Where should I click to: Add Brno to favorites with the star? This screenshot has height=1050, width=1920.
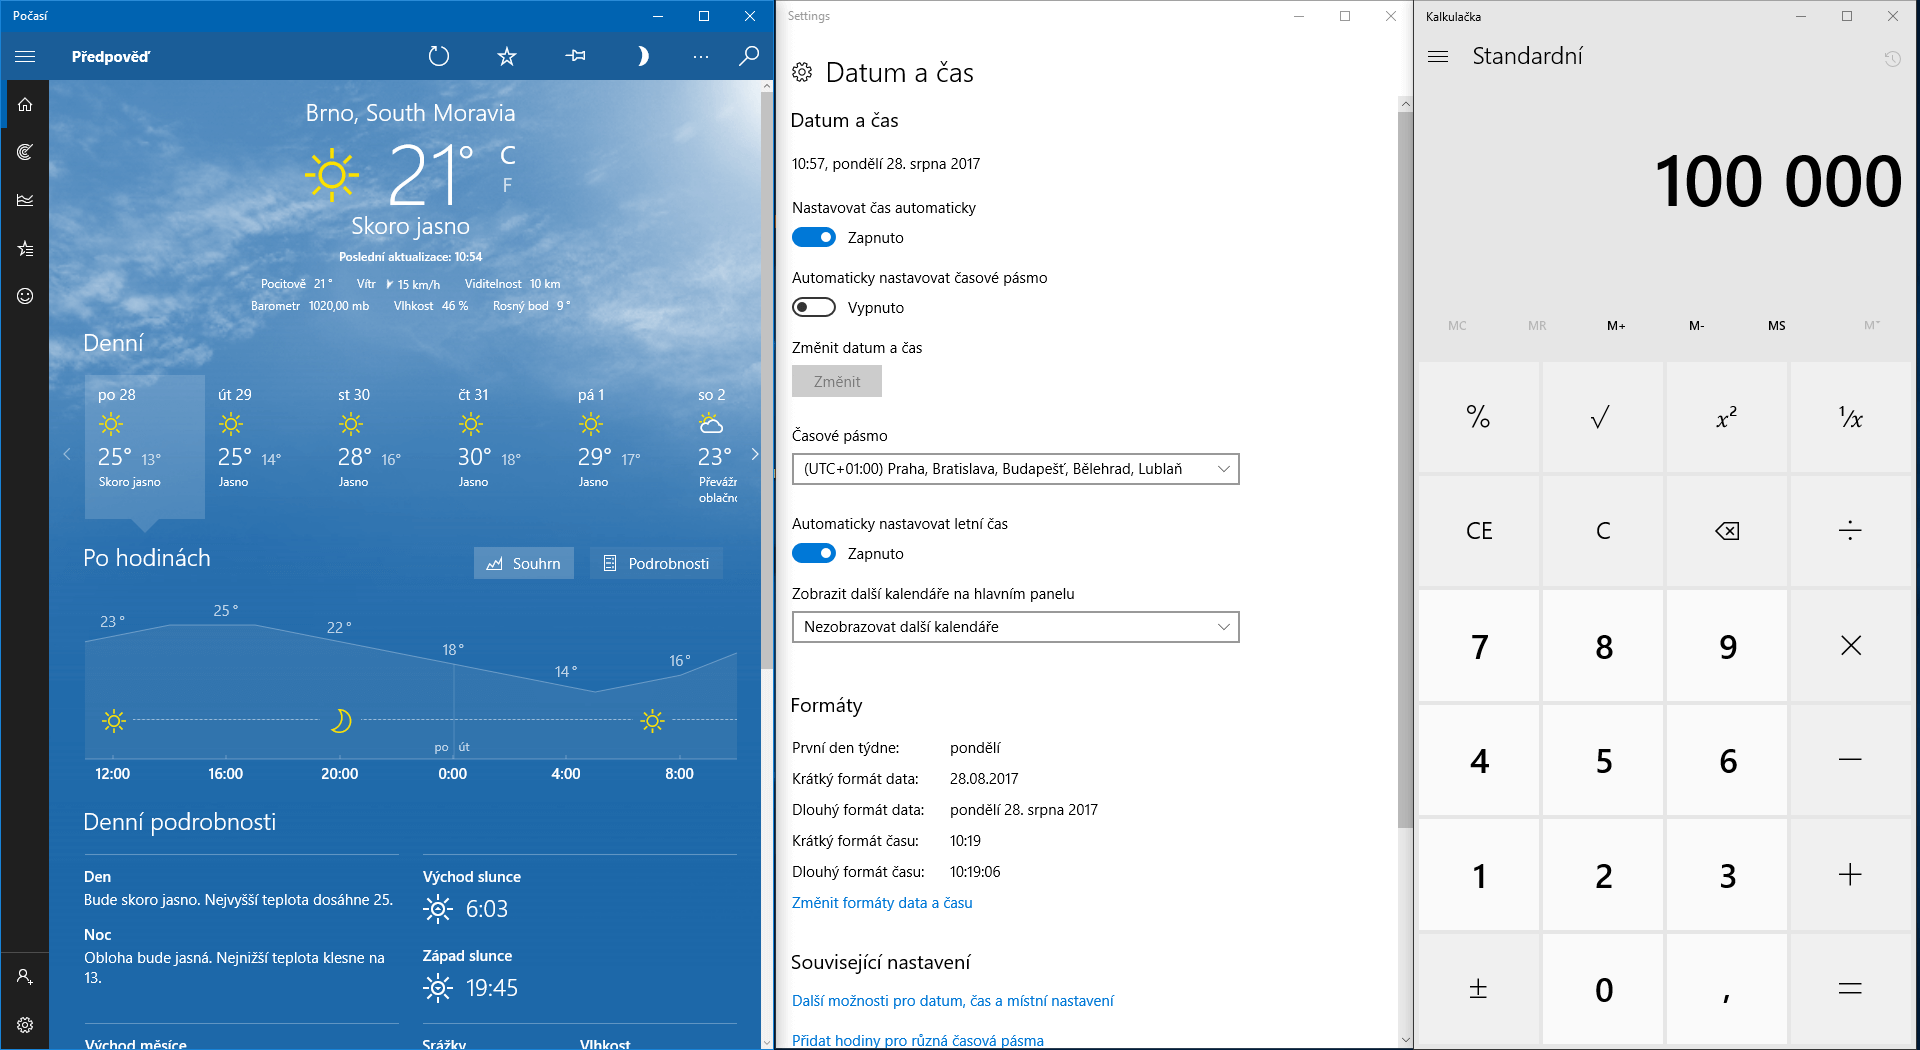[x=506, y=57]
